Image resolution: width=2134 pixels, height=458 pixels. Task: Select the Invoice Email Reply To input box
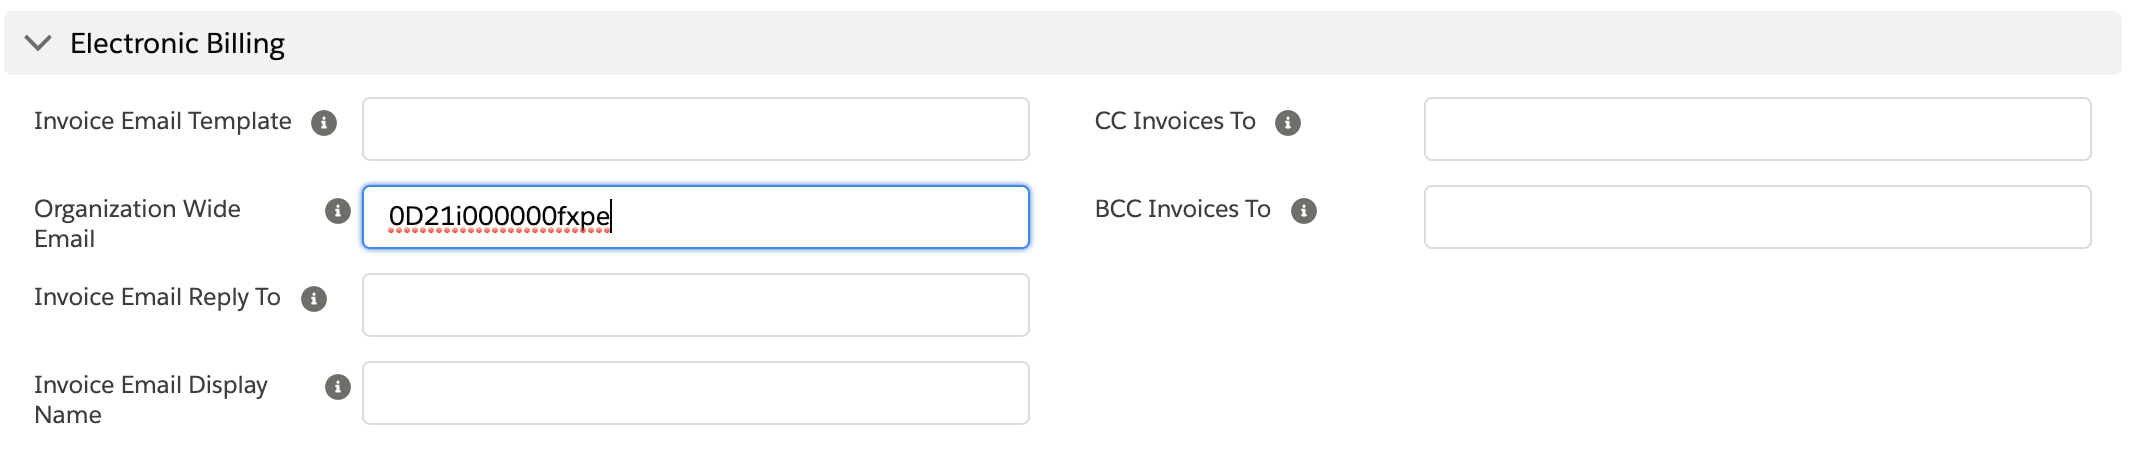pyautogui.click(x=695, y=305)
